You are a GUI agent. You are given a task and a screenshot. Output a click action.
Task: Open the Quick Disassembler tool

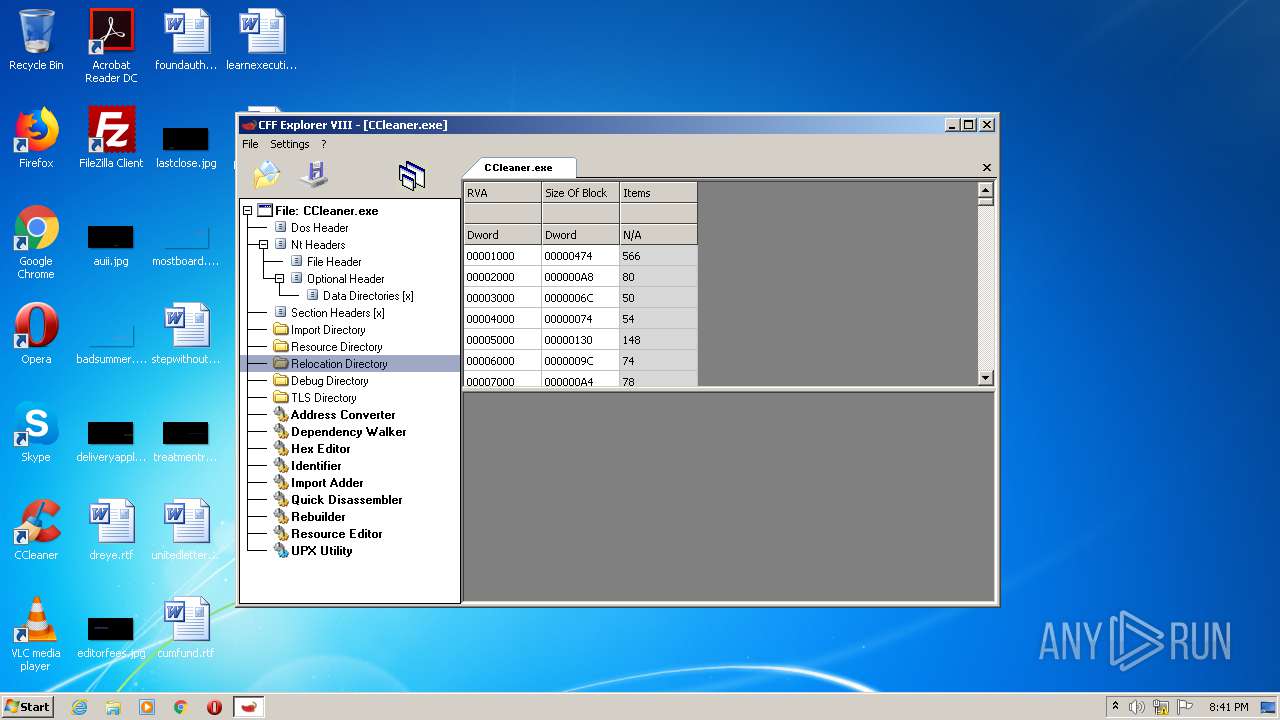click(x=346, y=500)
